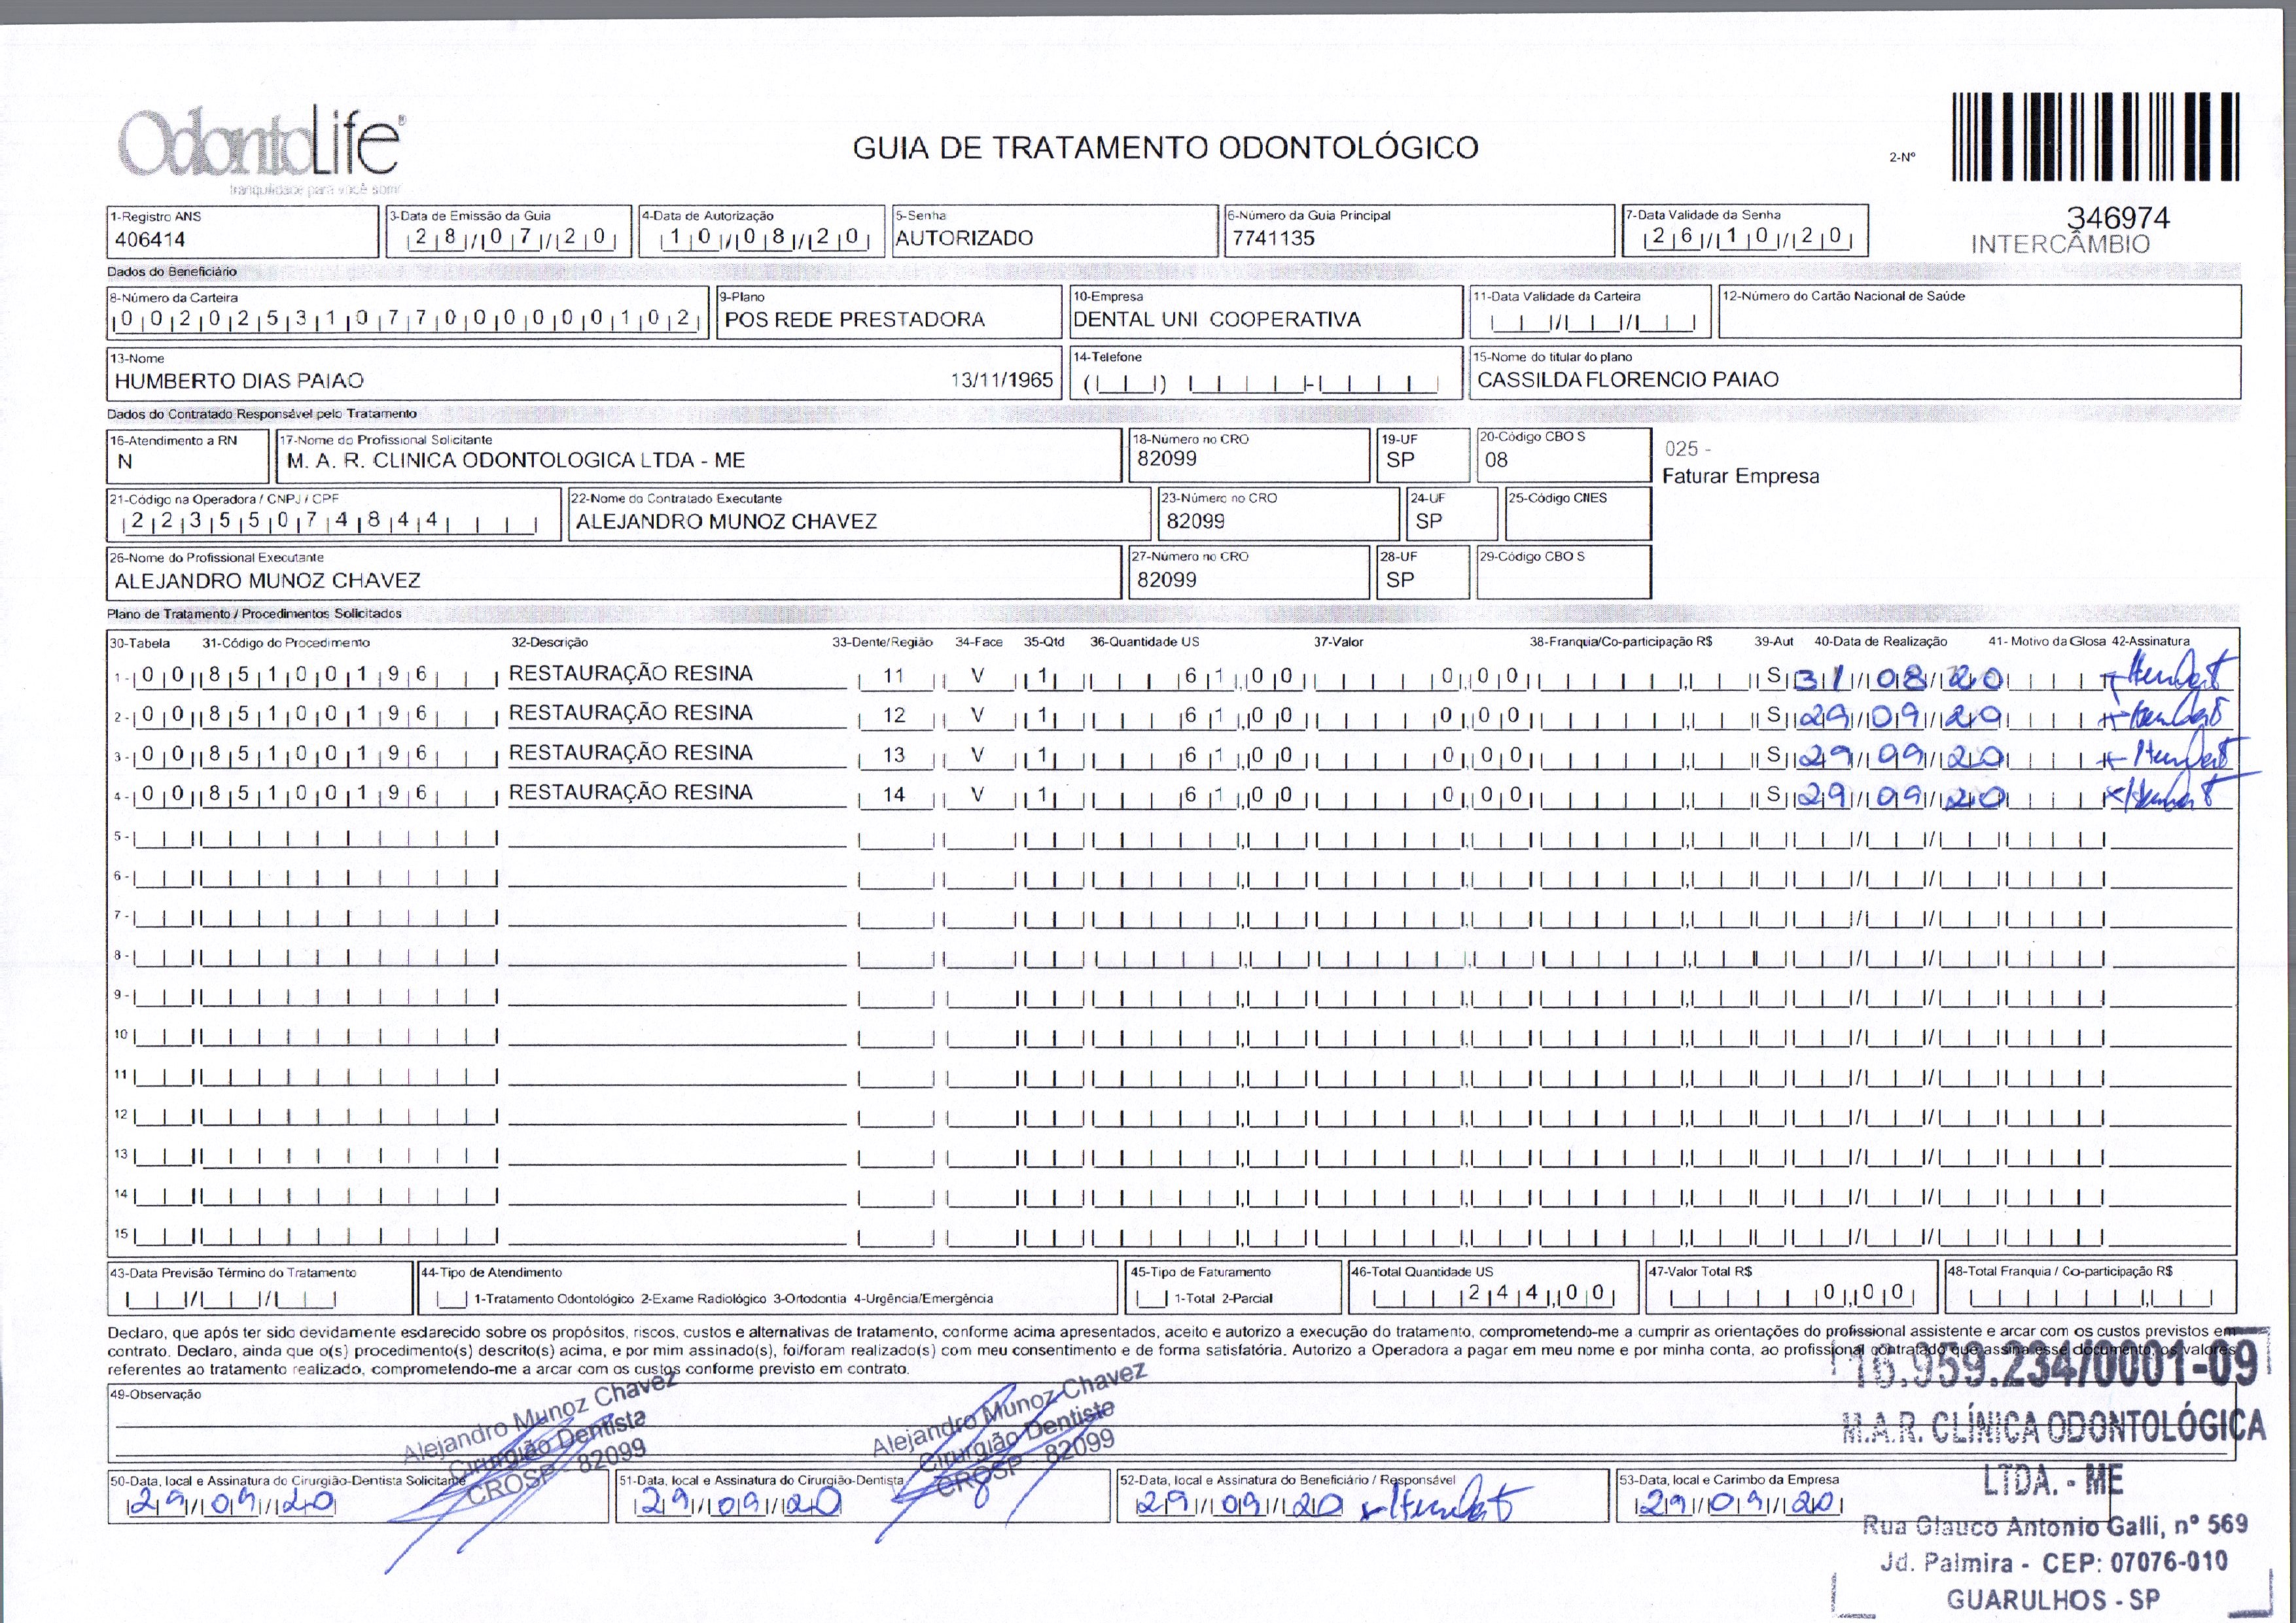Click beneficiary name HUMBERTO DIAS PAIAO
This screenshot has height=1623, width=2296.
coord(239,381)
